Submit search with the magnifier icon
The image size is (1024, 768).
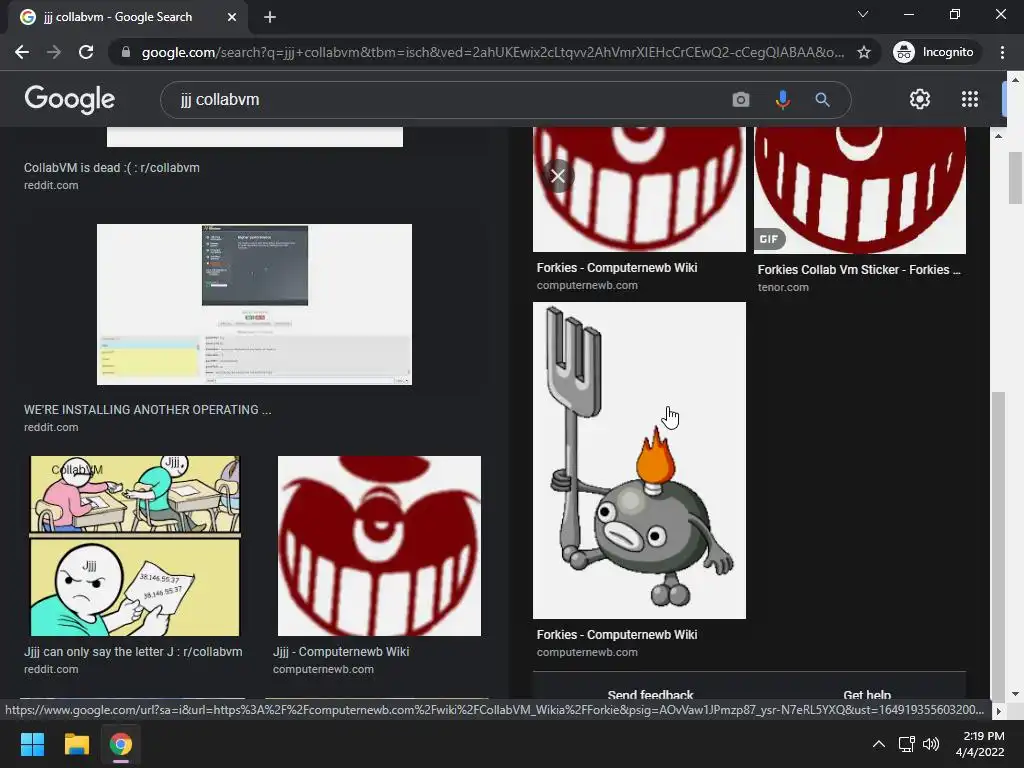[822, 100]
